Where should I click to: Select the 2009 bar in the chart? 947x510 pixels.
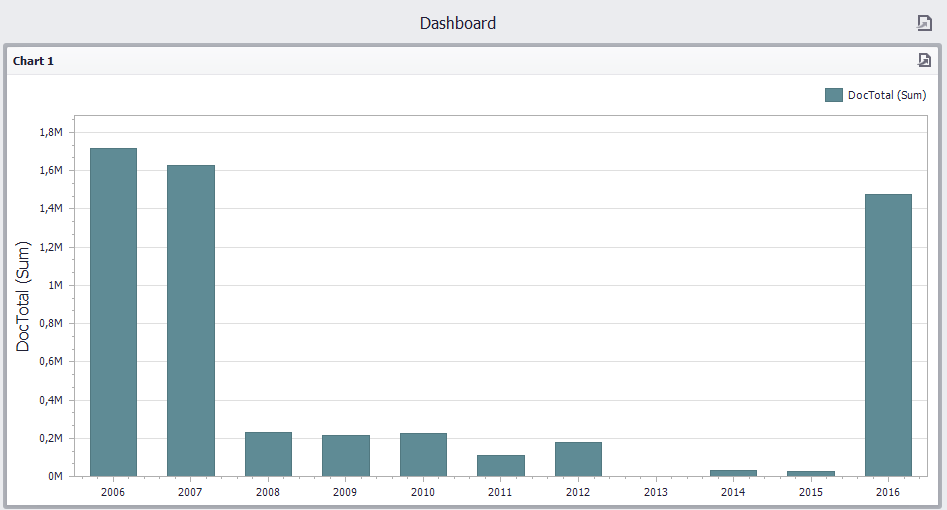click(346, 456)
